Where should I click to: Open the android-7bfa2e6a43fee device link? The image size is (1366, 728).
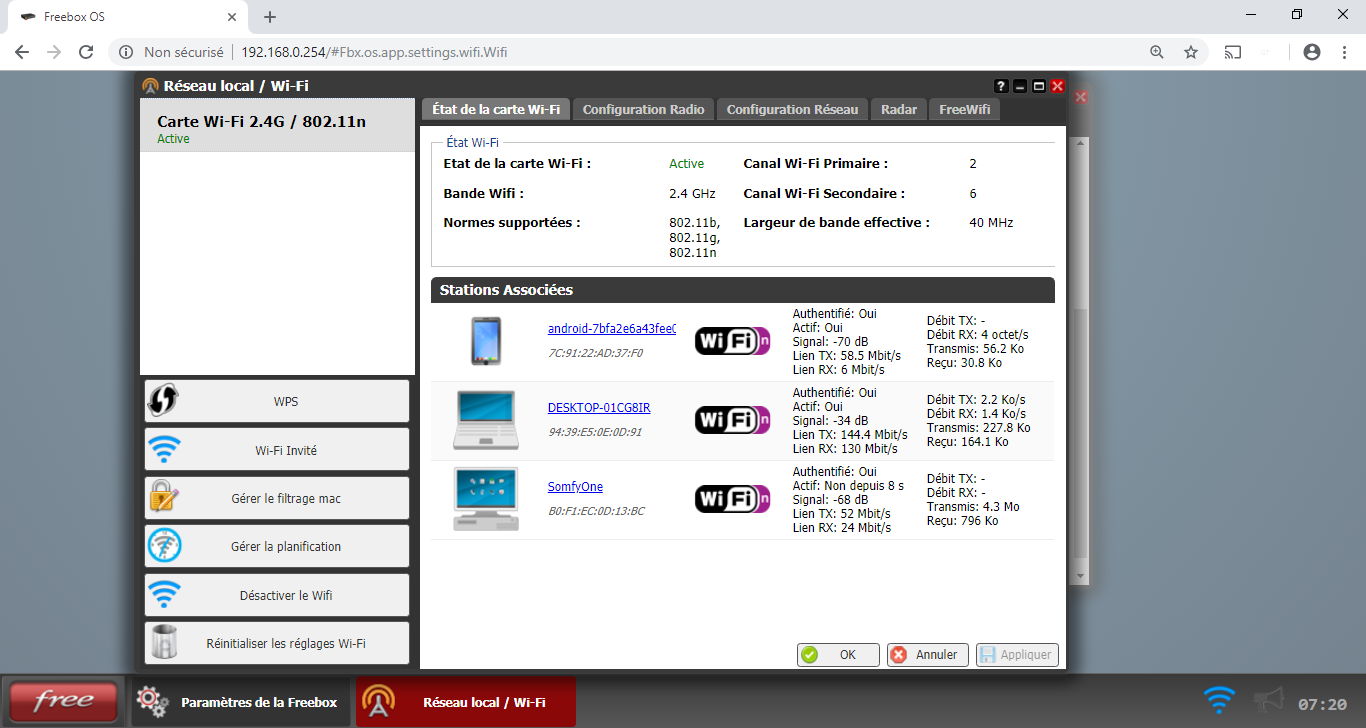point(611,329)
